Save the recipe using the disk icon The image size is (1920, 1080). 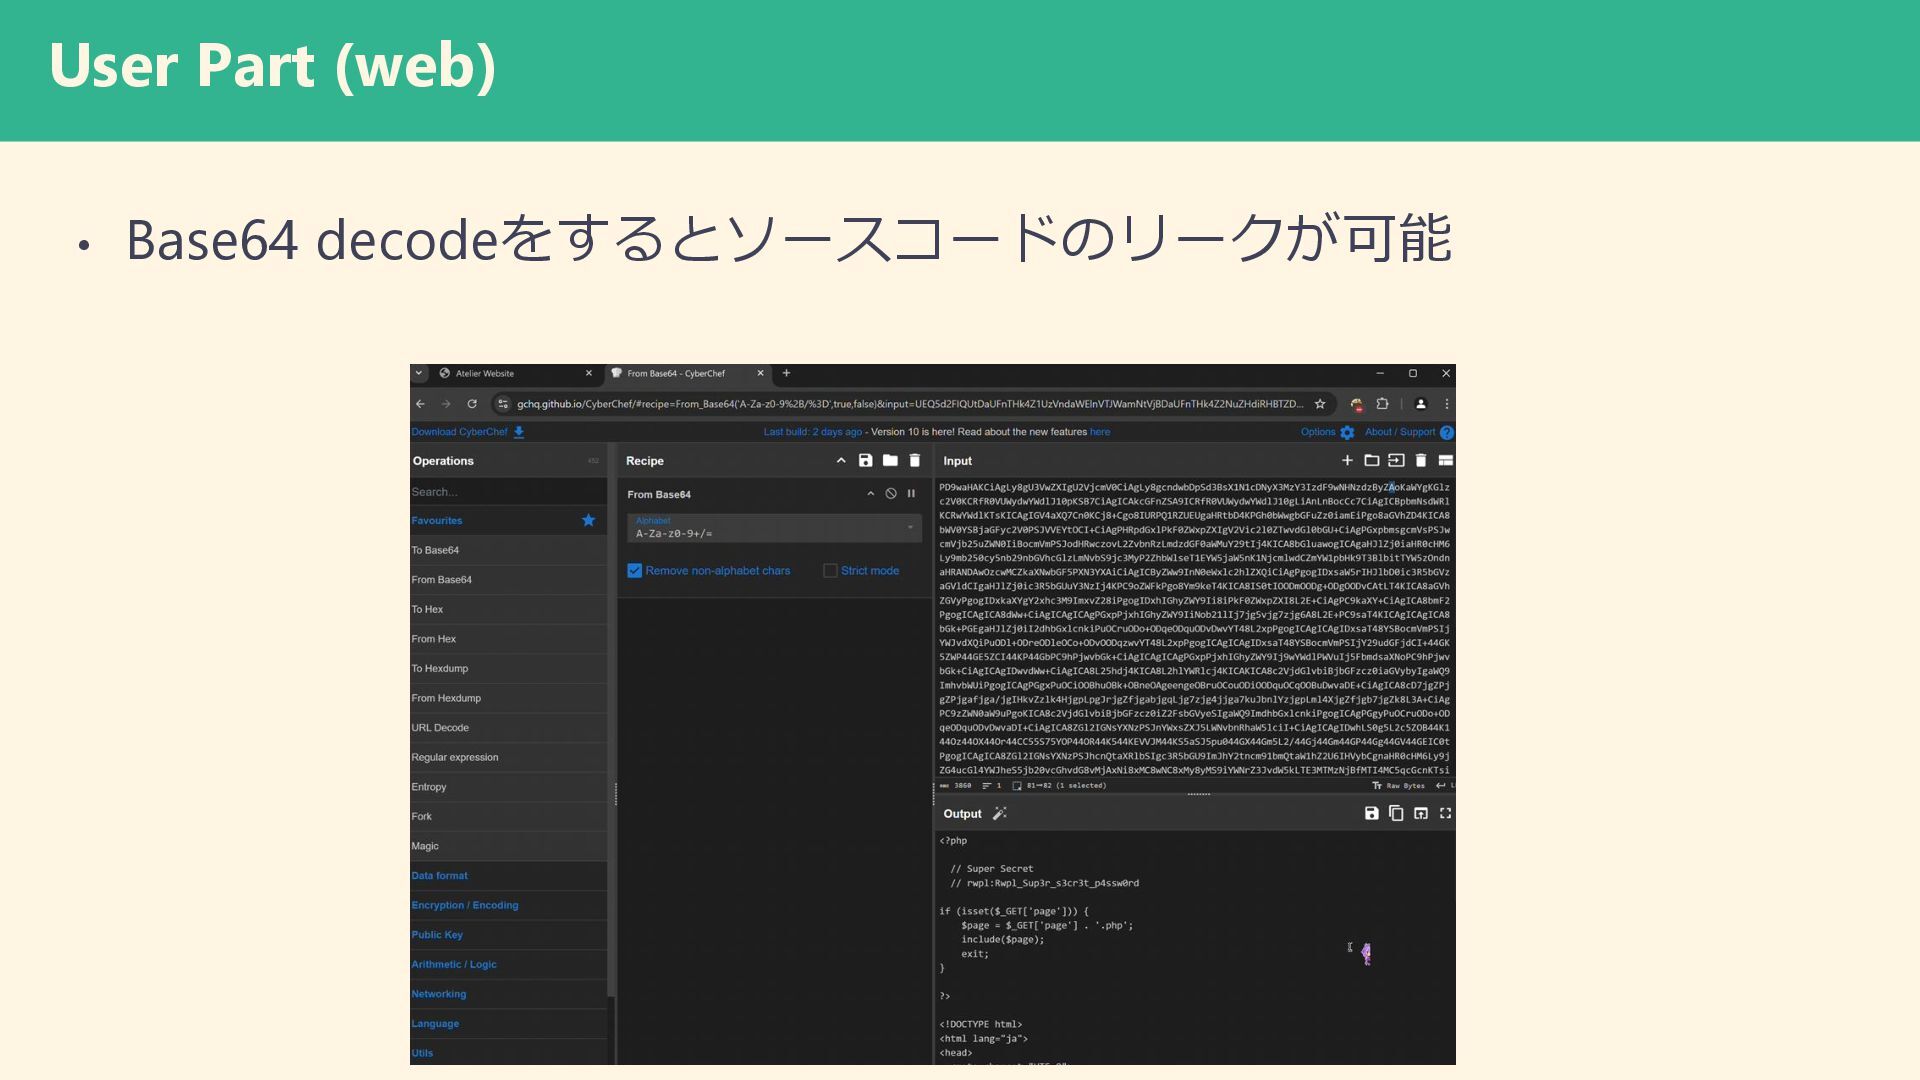[x=865, y=461]
